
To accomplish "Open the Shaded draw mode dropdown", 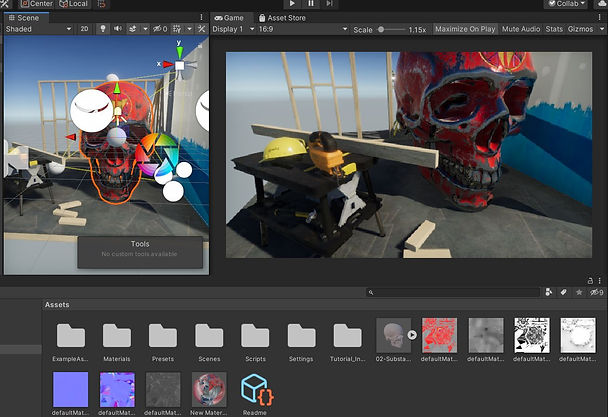I will (x=38, y=29).
